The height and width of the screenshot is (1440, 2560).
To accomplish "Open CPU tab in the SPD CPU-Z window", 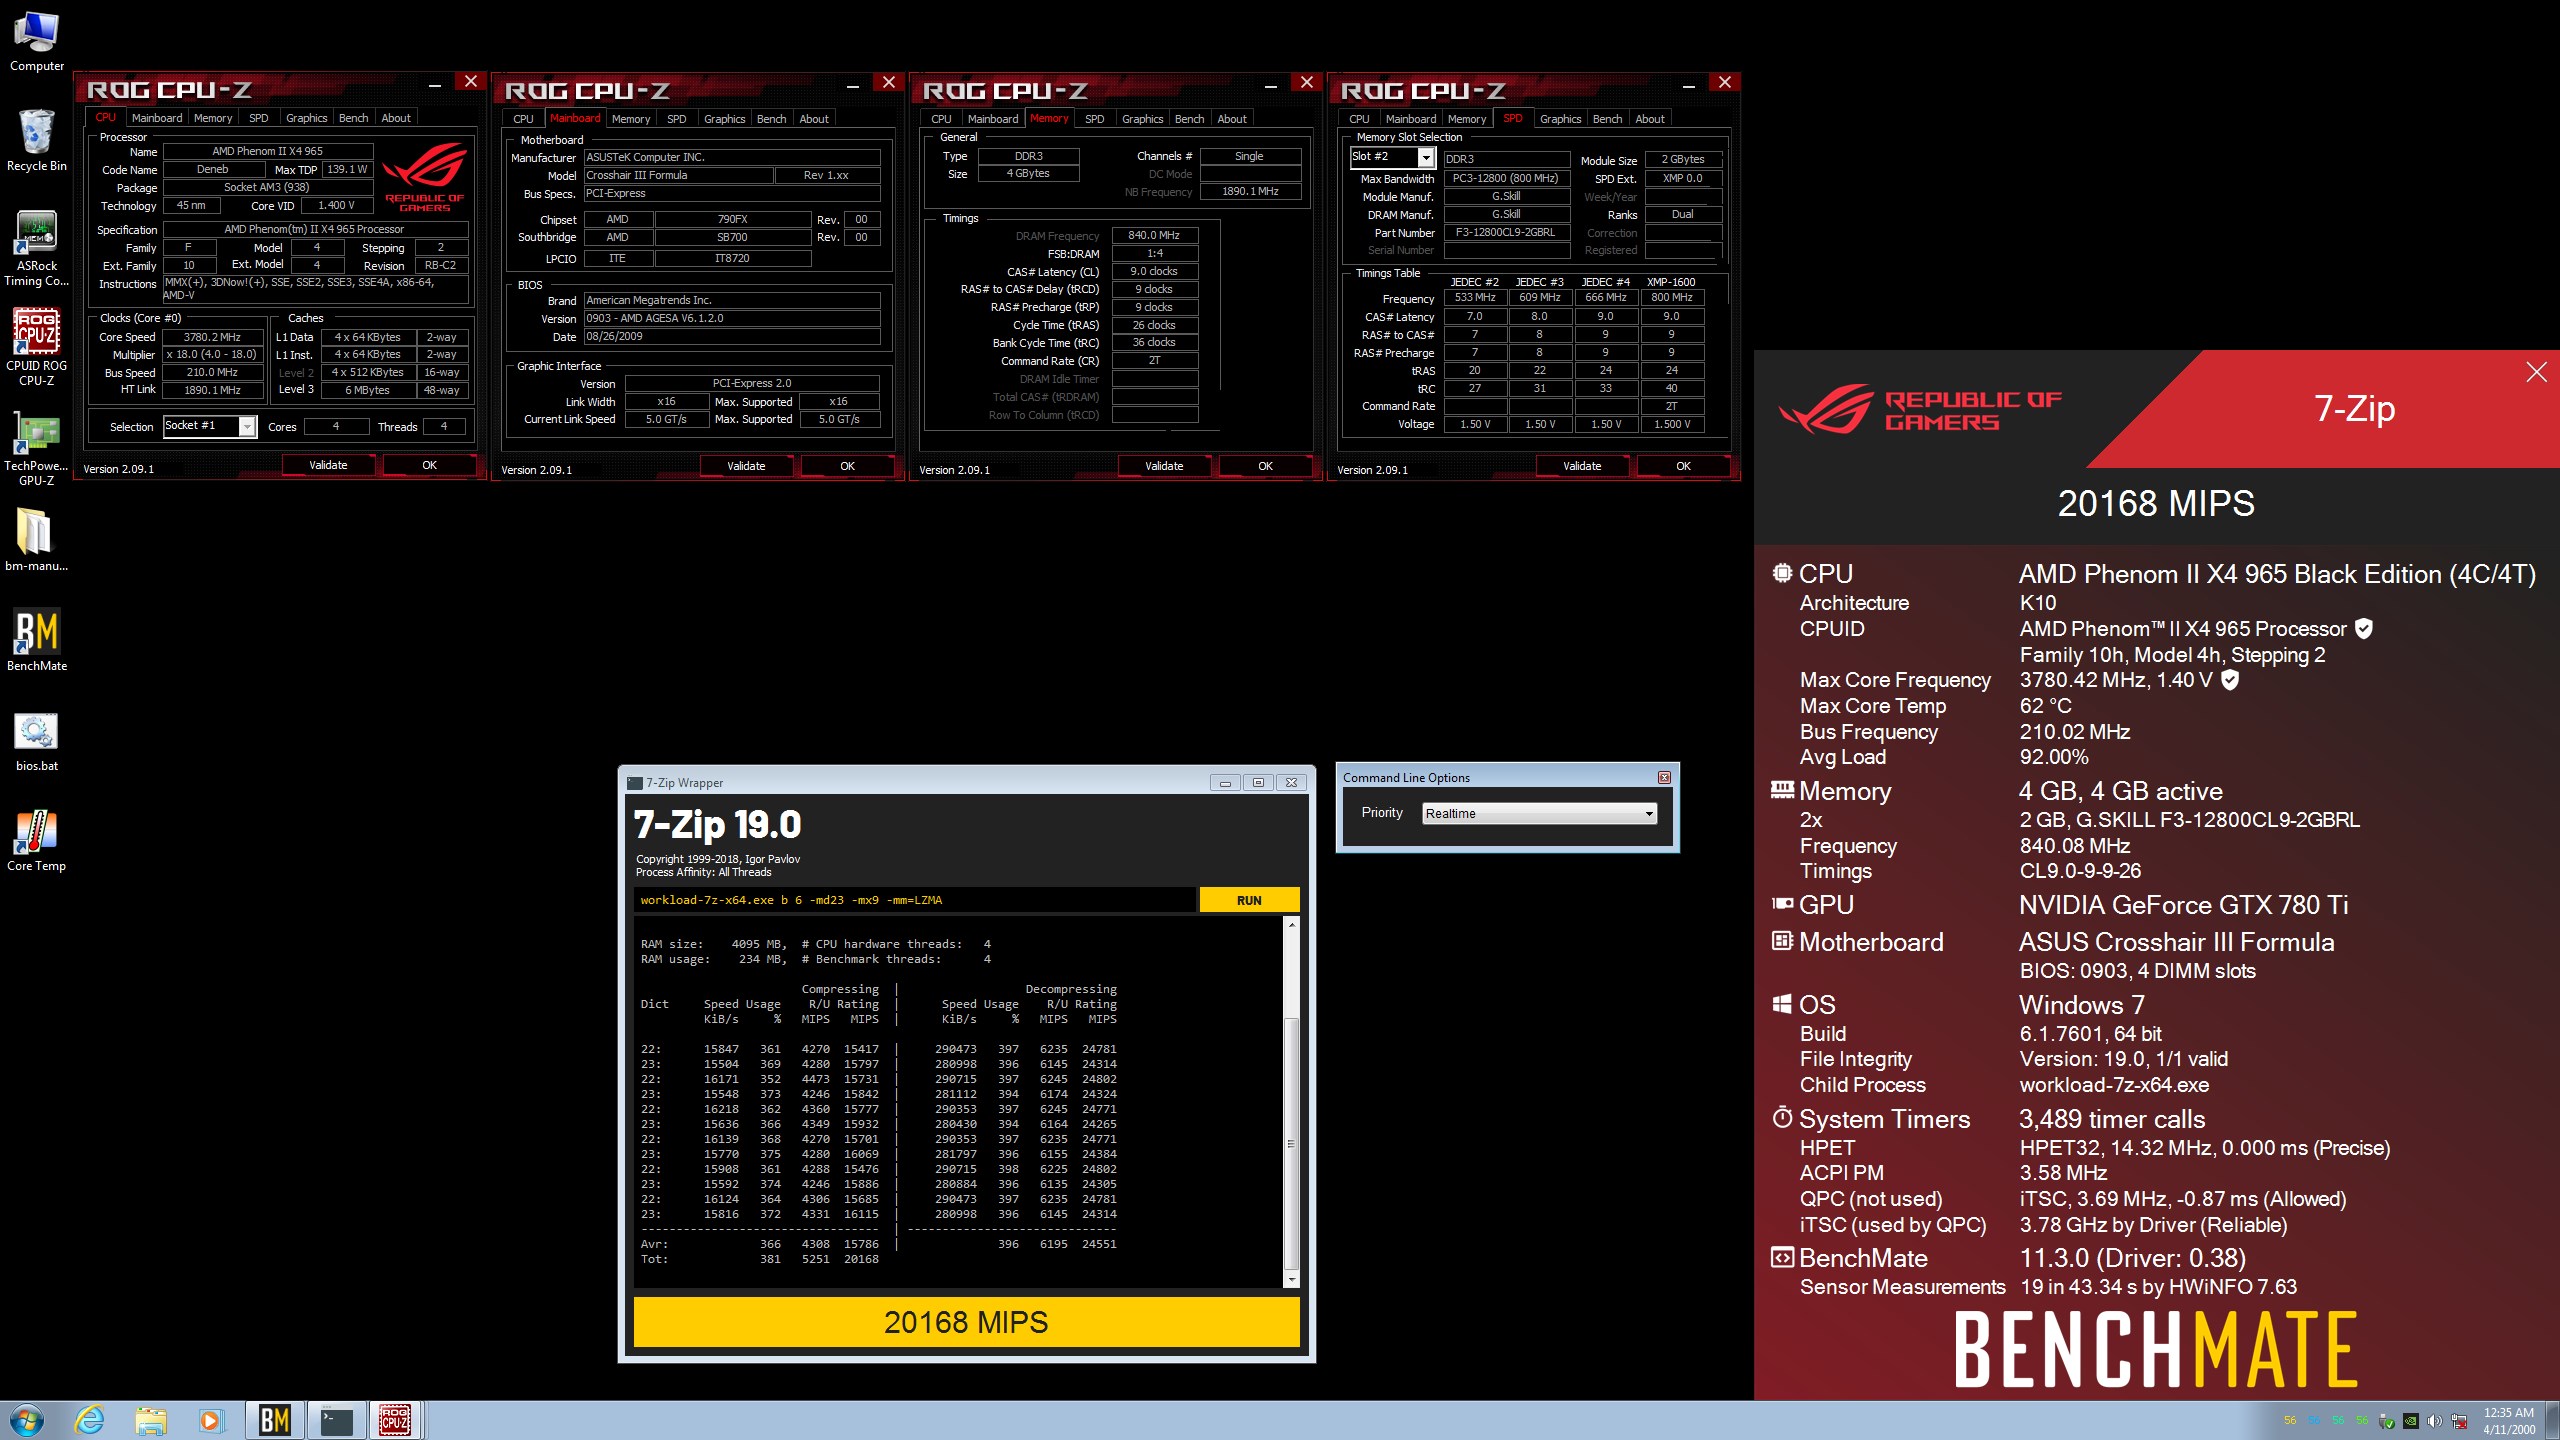I will [x=1359, y=119].
